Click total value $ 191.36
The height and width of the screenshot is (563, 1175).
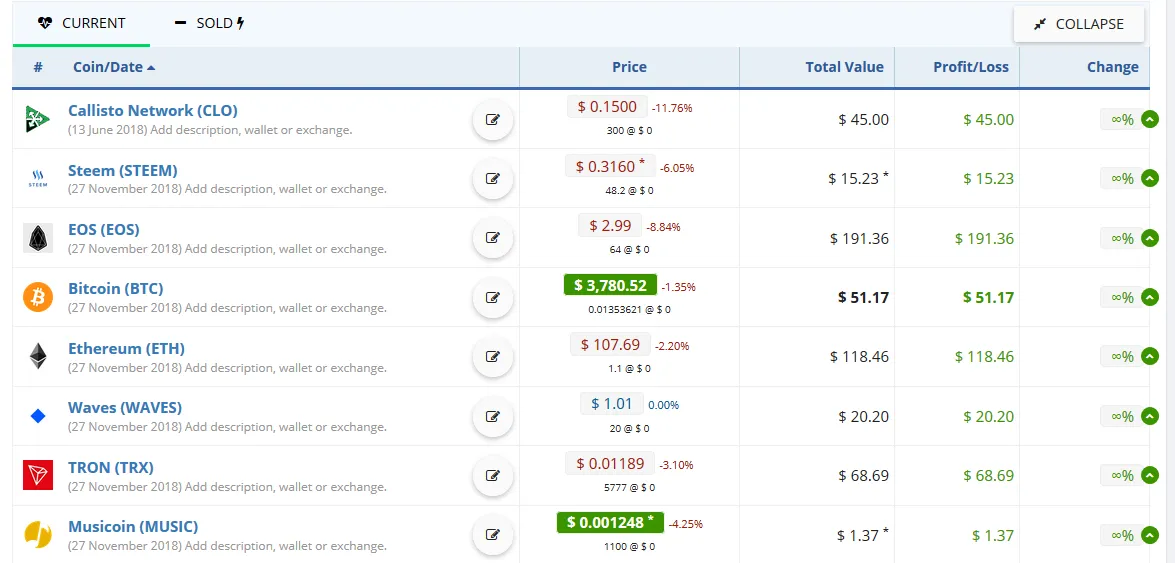(x=860, y=238)
